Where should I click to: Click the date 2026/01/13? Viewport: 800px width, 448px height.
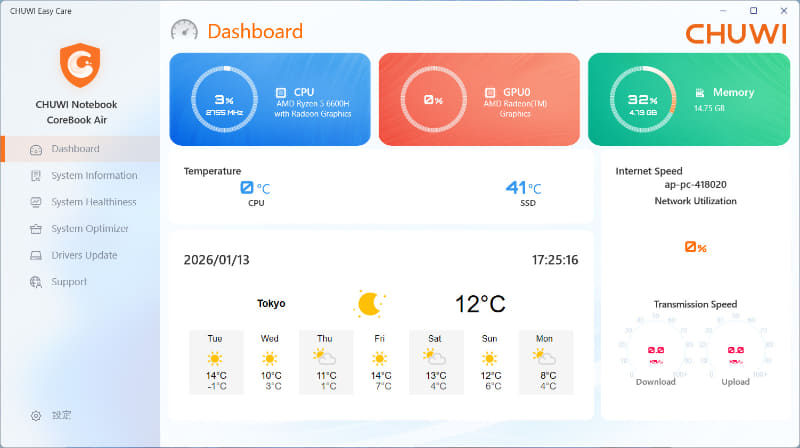coord(216,260)
